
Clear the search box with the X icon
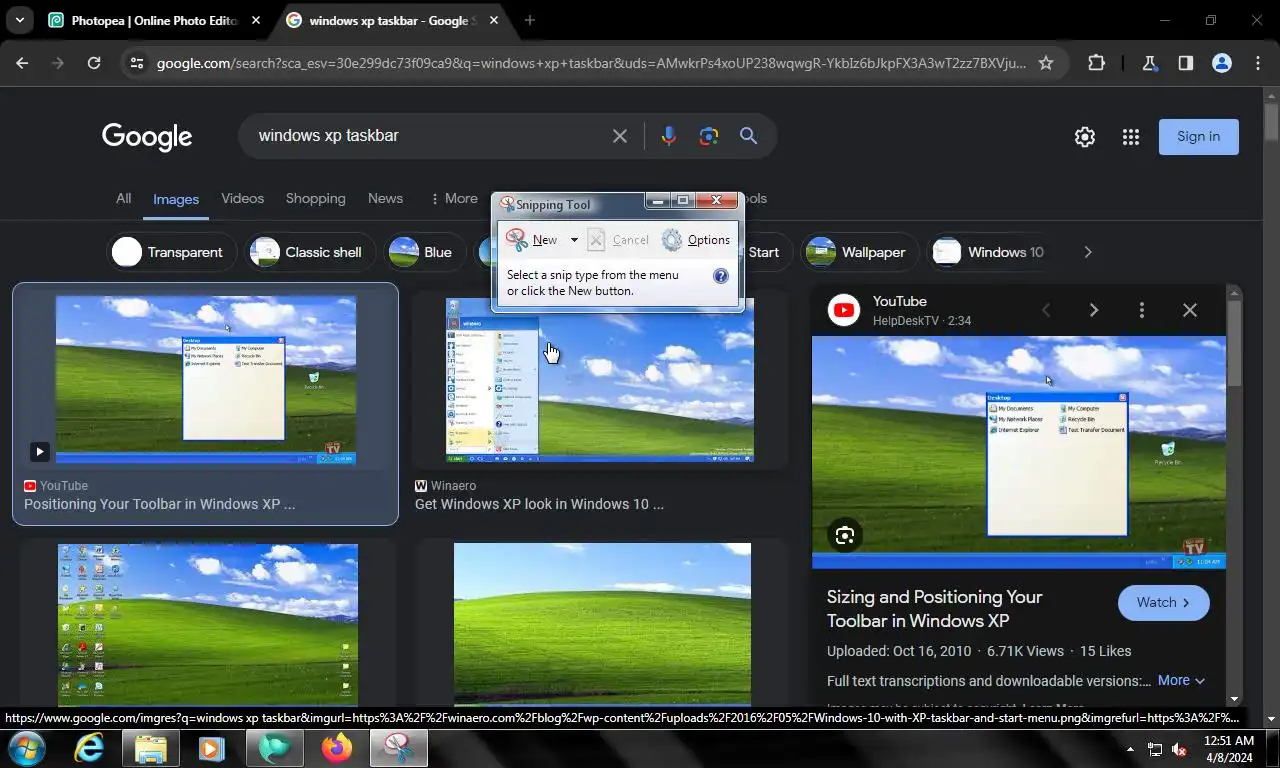click(620, 136)
